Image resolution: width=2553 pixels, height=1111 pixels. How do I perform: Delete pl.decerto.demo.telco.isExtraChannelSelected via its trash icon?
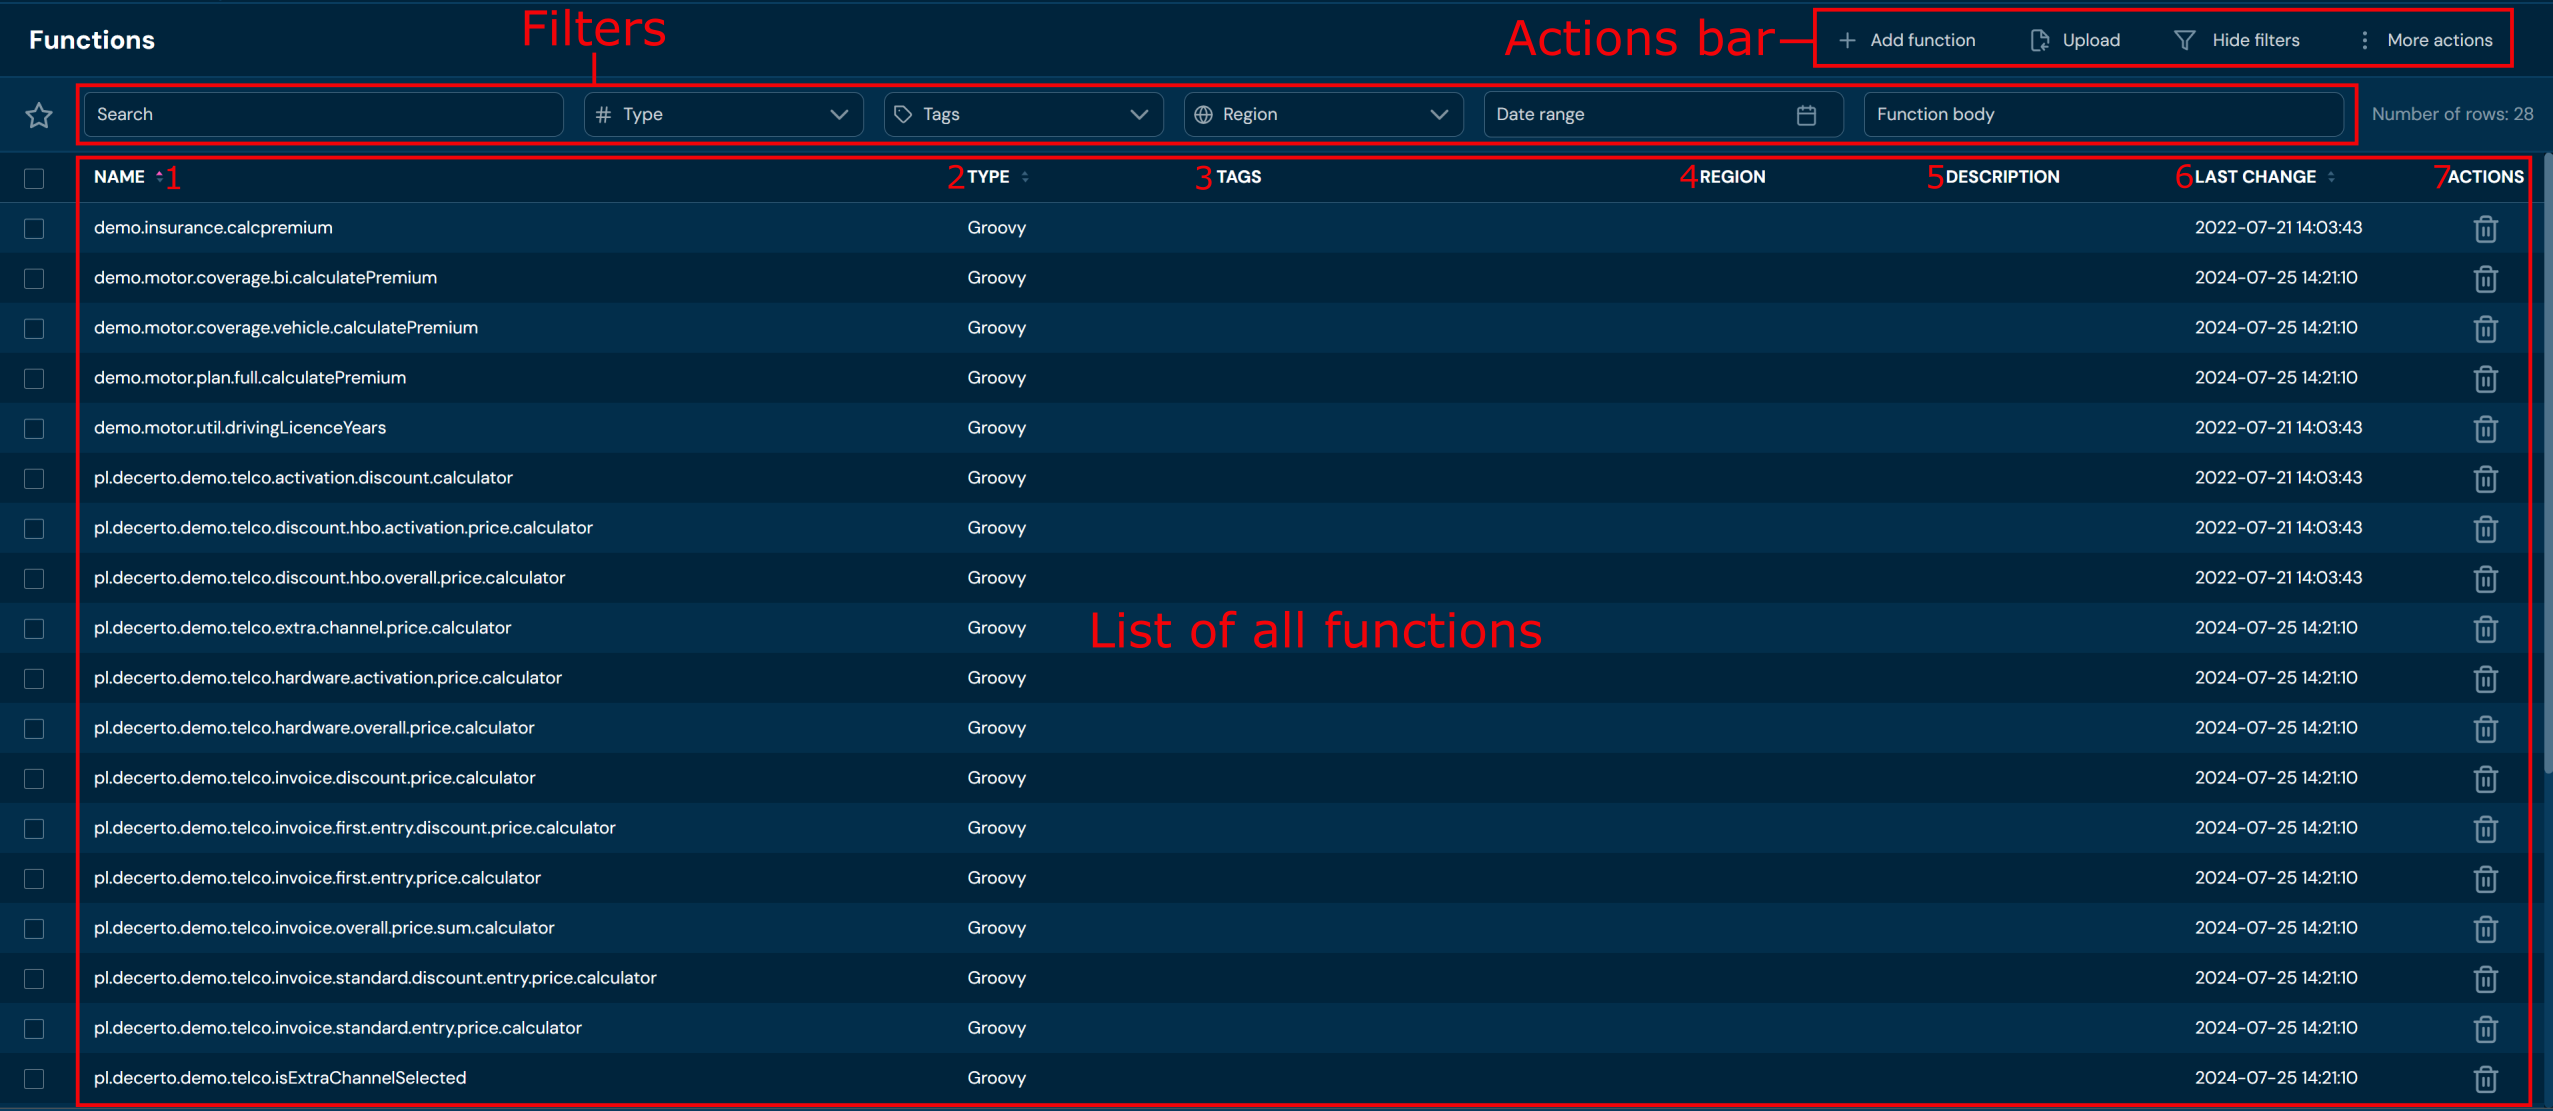(2485, 1079)
